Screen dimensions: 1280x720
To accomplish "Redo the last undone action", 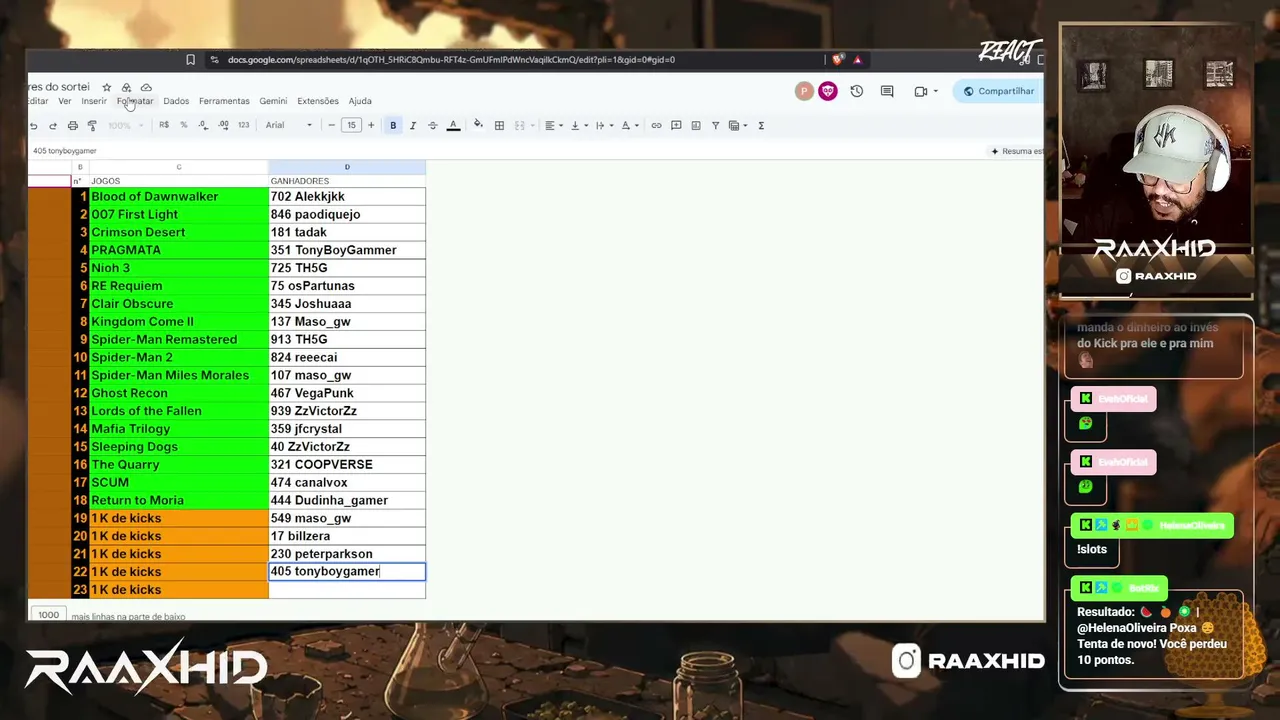I will point(52,126).
